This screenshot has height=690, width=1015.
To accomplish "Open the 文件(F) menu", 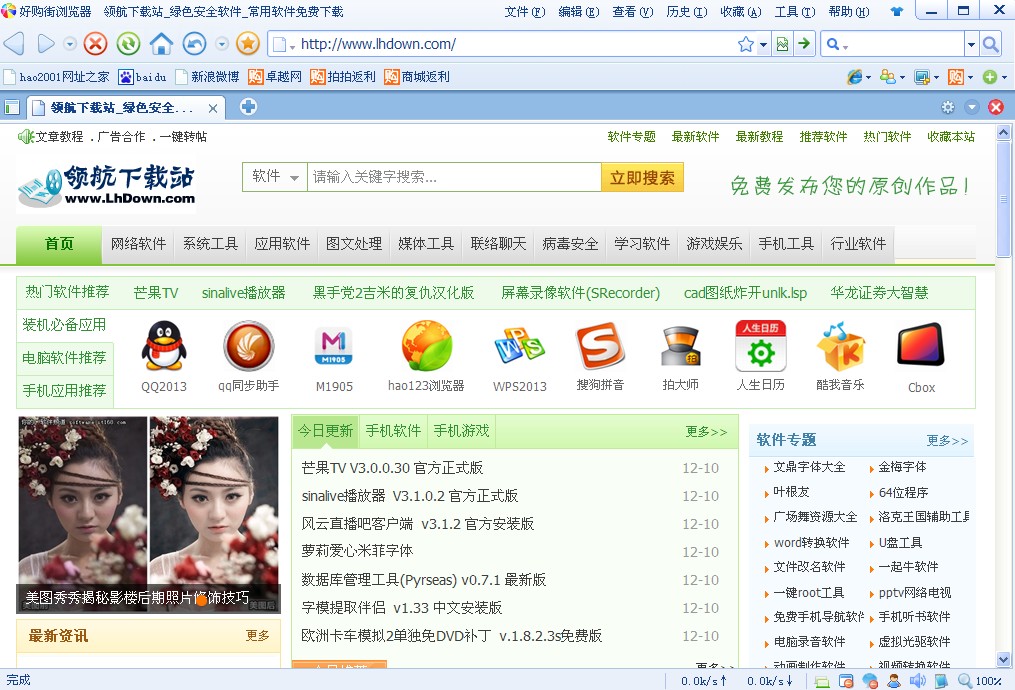I will click(x=525, y=12).
